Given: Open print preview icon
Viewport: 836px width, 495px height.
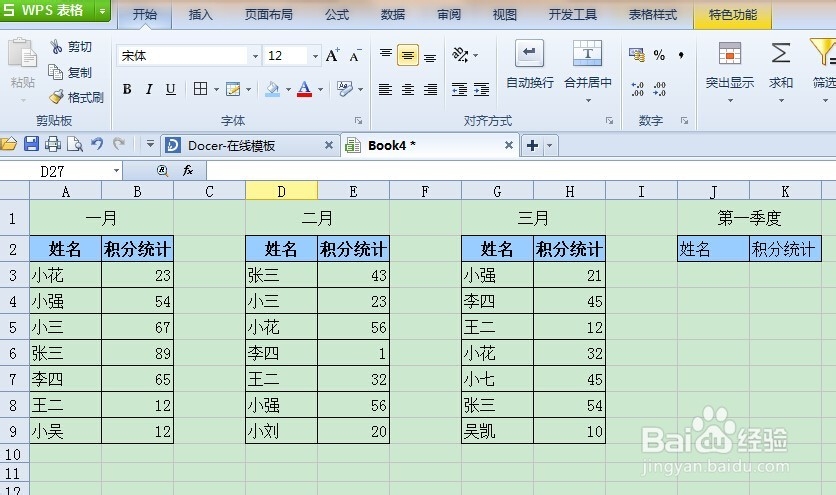Looking at the screenshot, I should (x=75, y=144).
